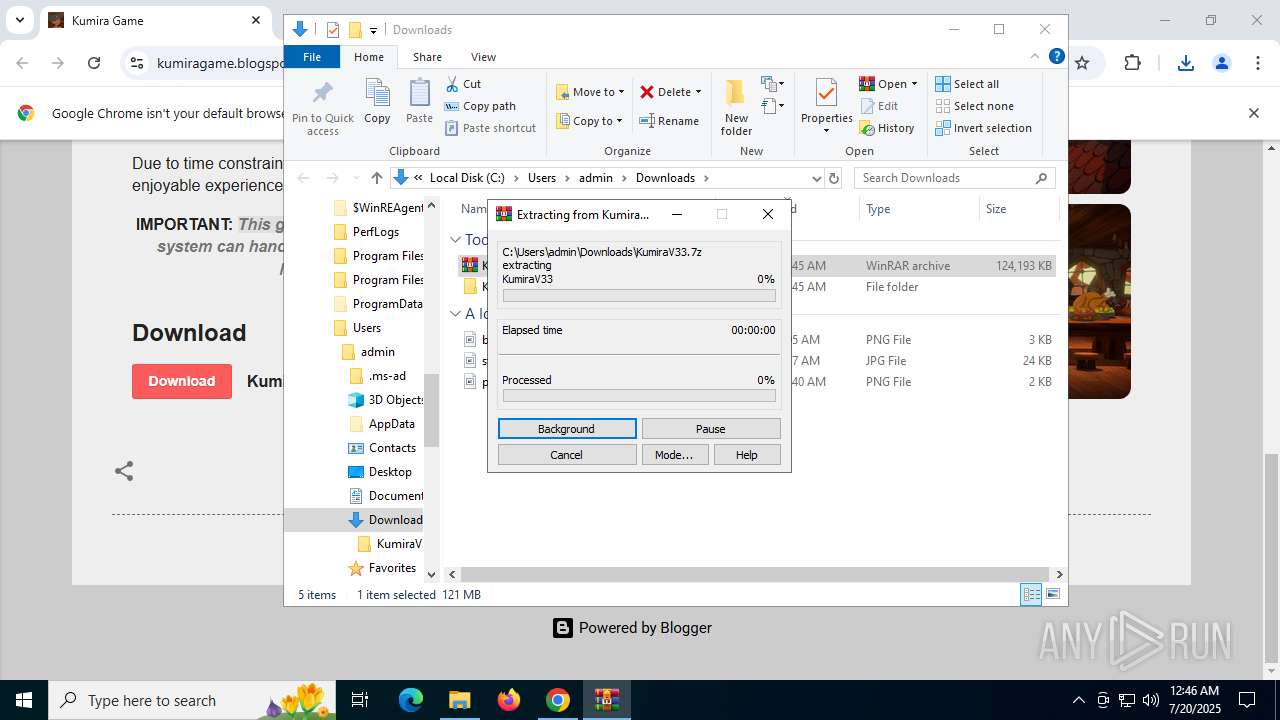Switch to details view icon in status bar
Screen dimensions: 1280x720
pos(1031,594)
